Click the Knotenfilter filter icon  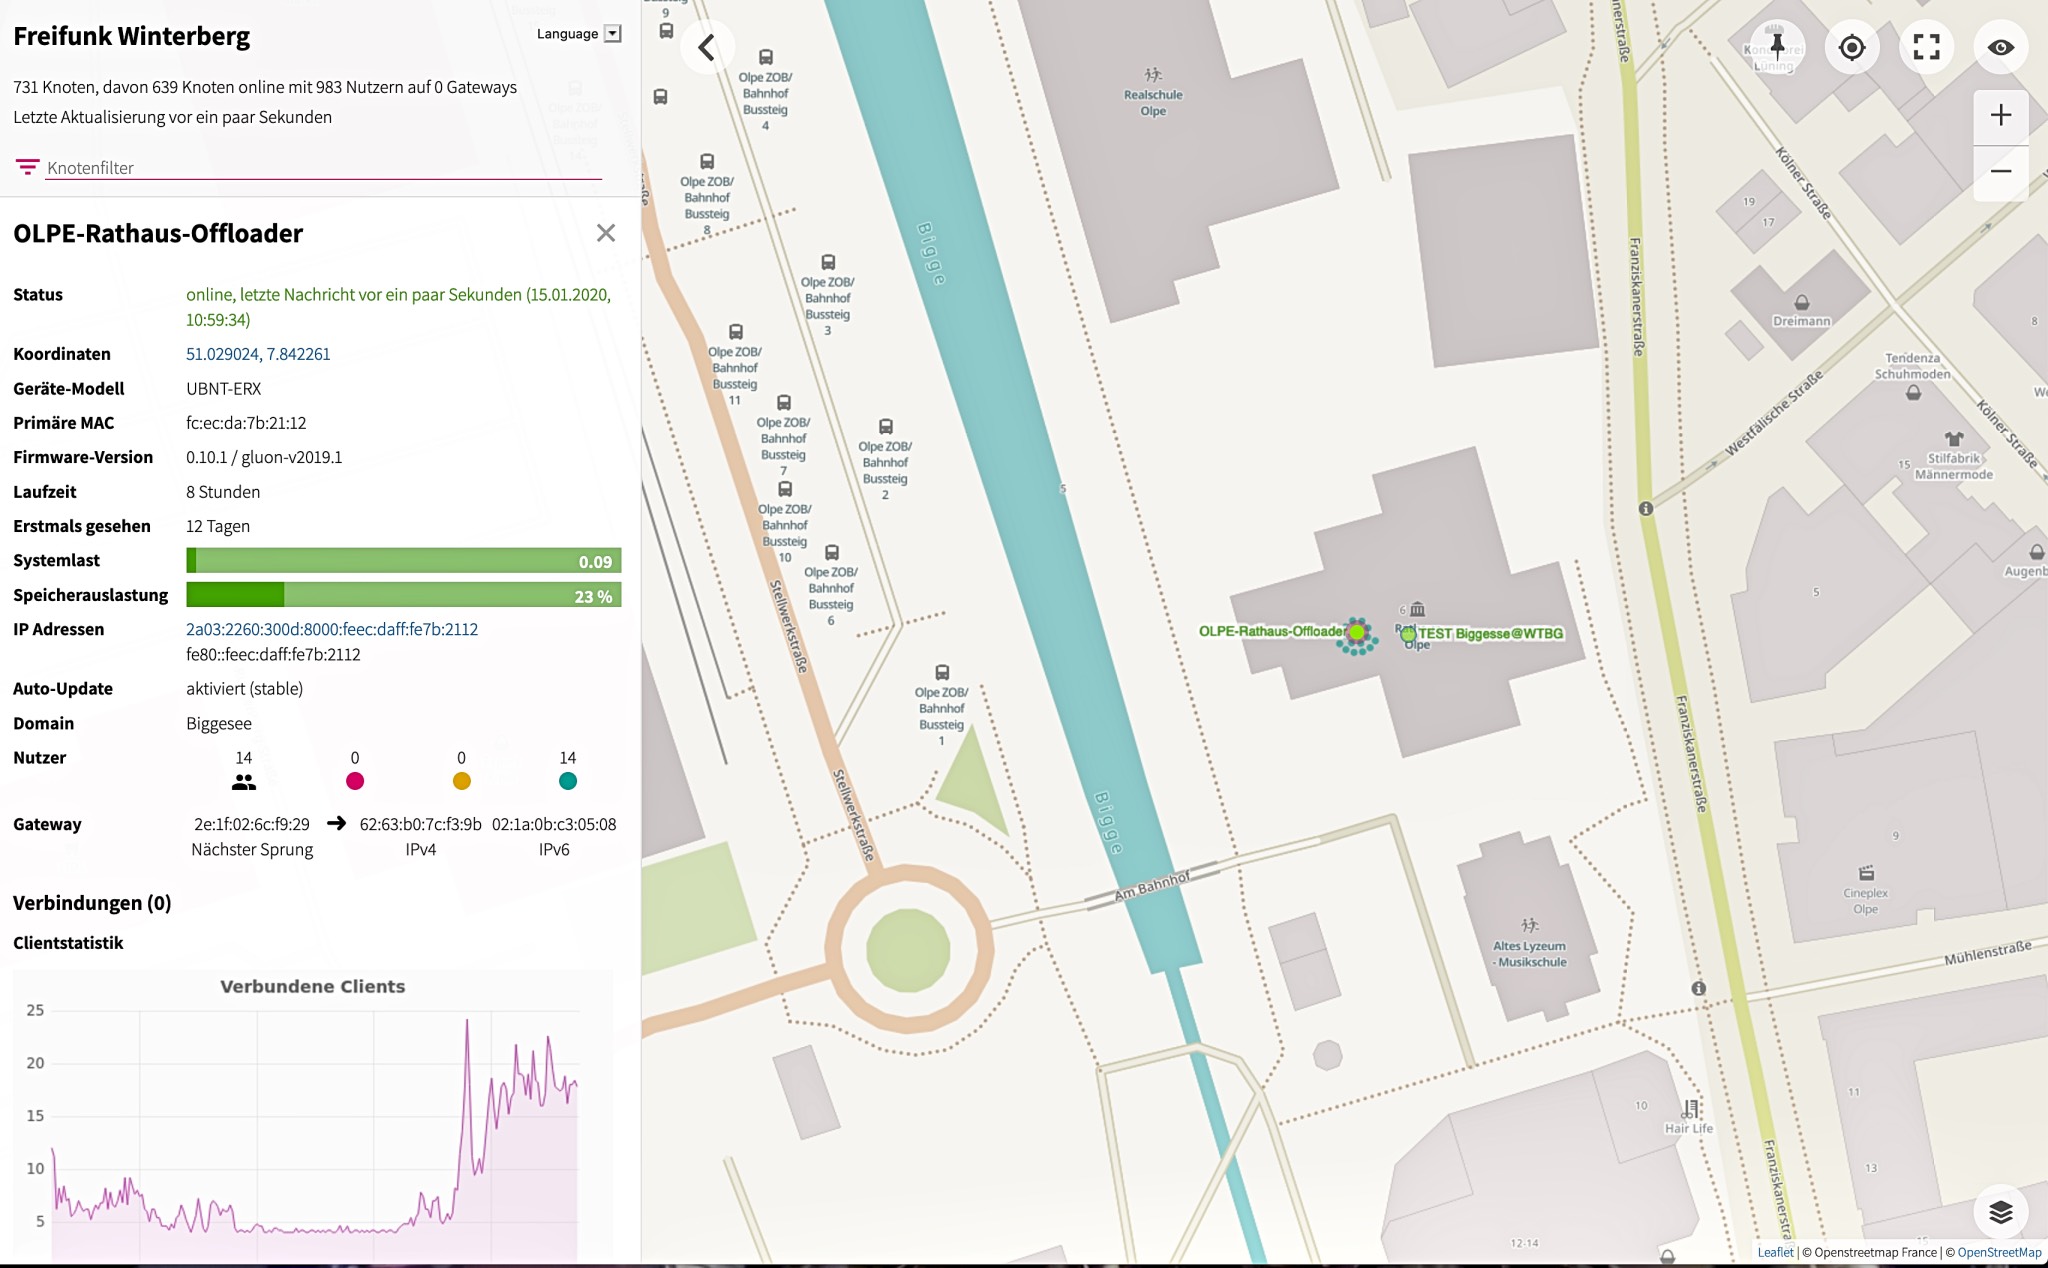coord(27,167)
